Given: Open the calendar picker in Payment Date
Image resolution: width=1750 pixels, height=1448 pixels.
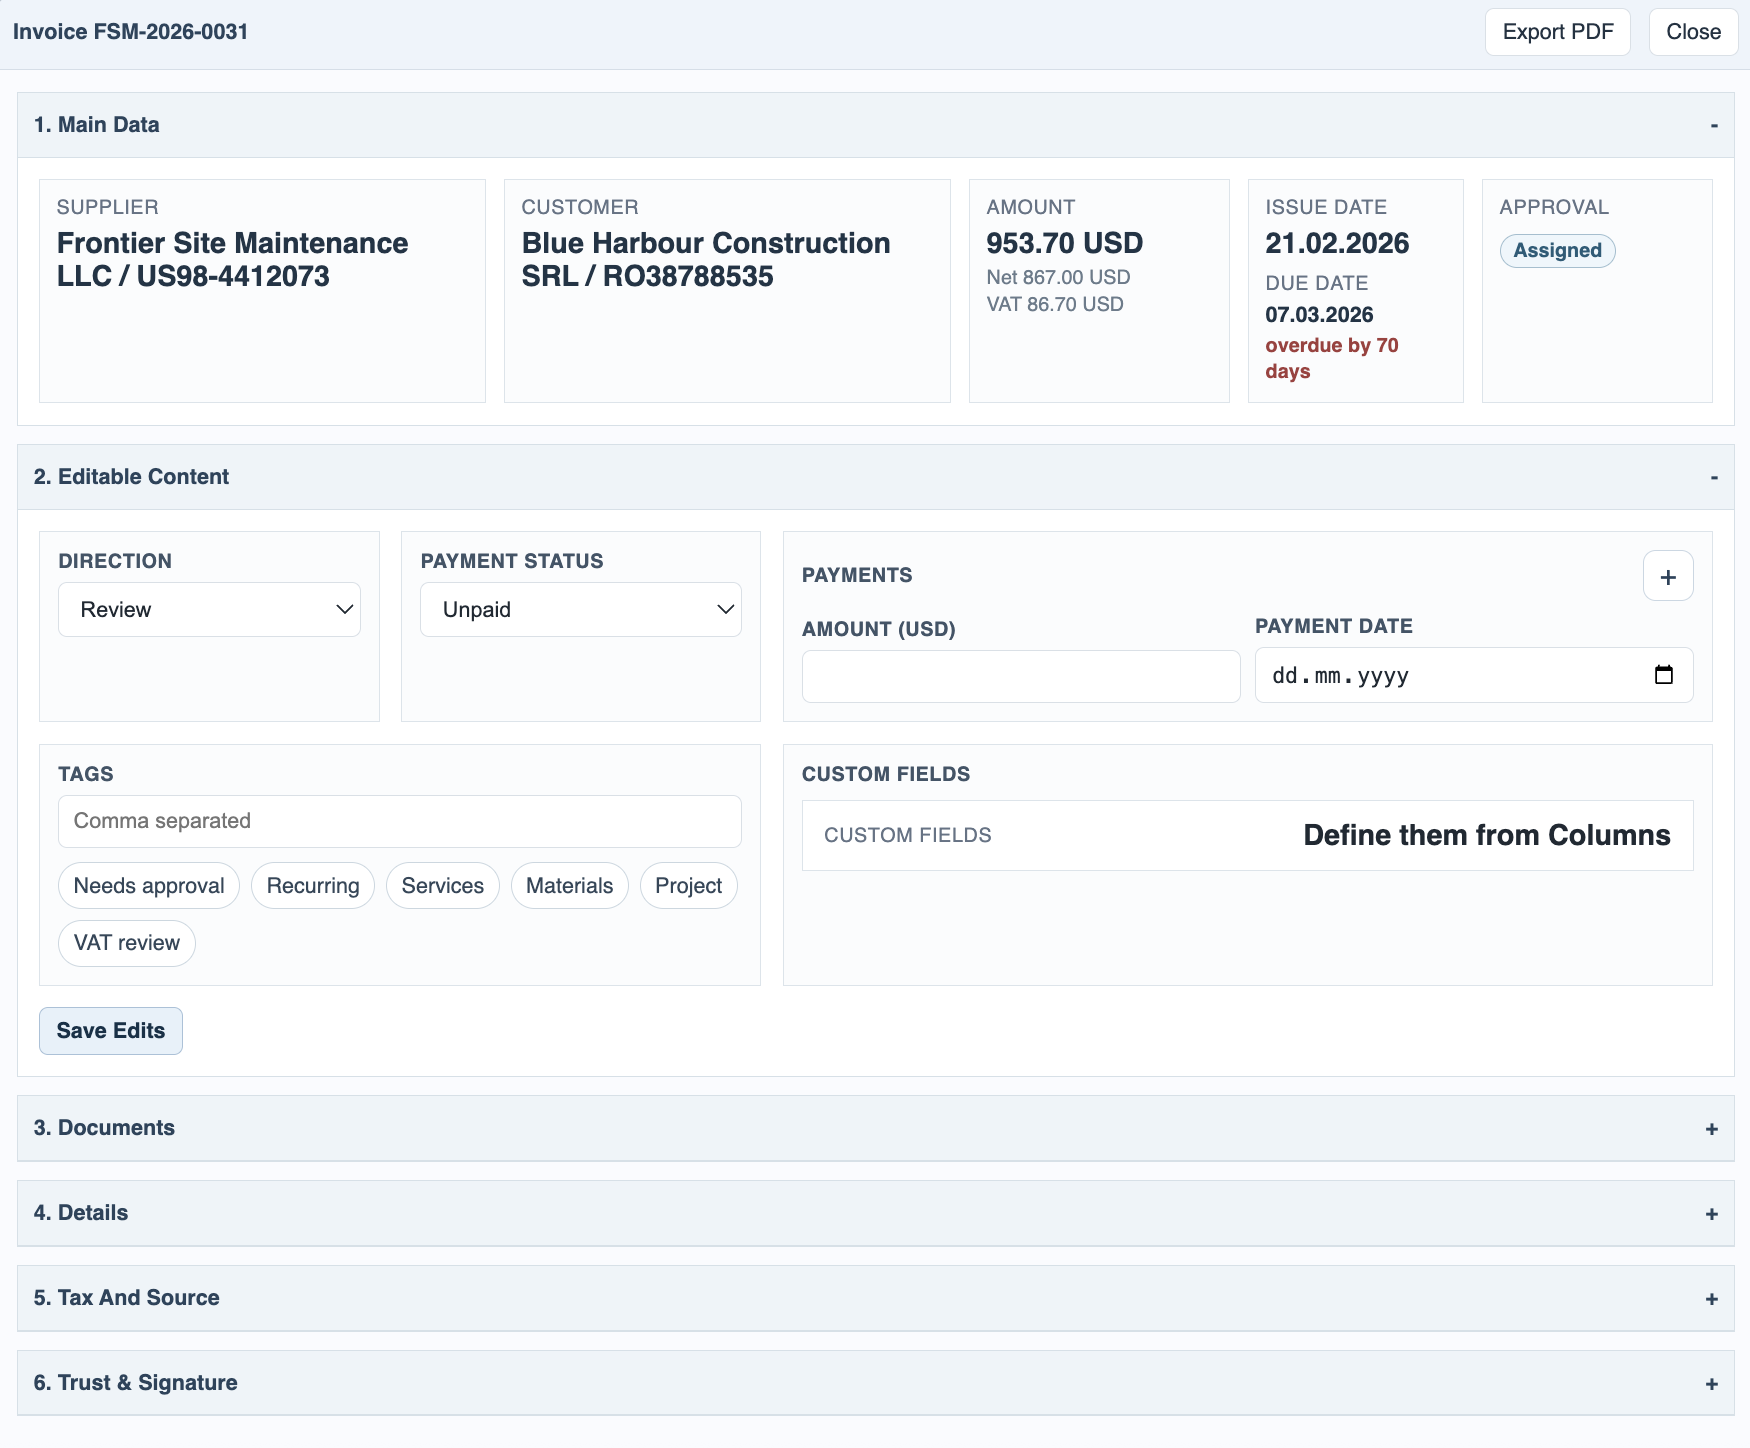Looking at the screenshot, I should (1664, 675).
